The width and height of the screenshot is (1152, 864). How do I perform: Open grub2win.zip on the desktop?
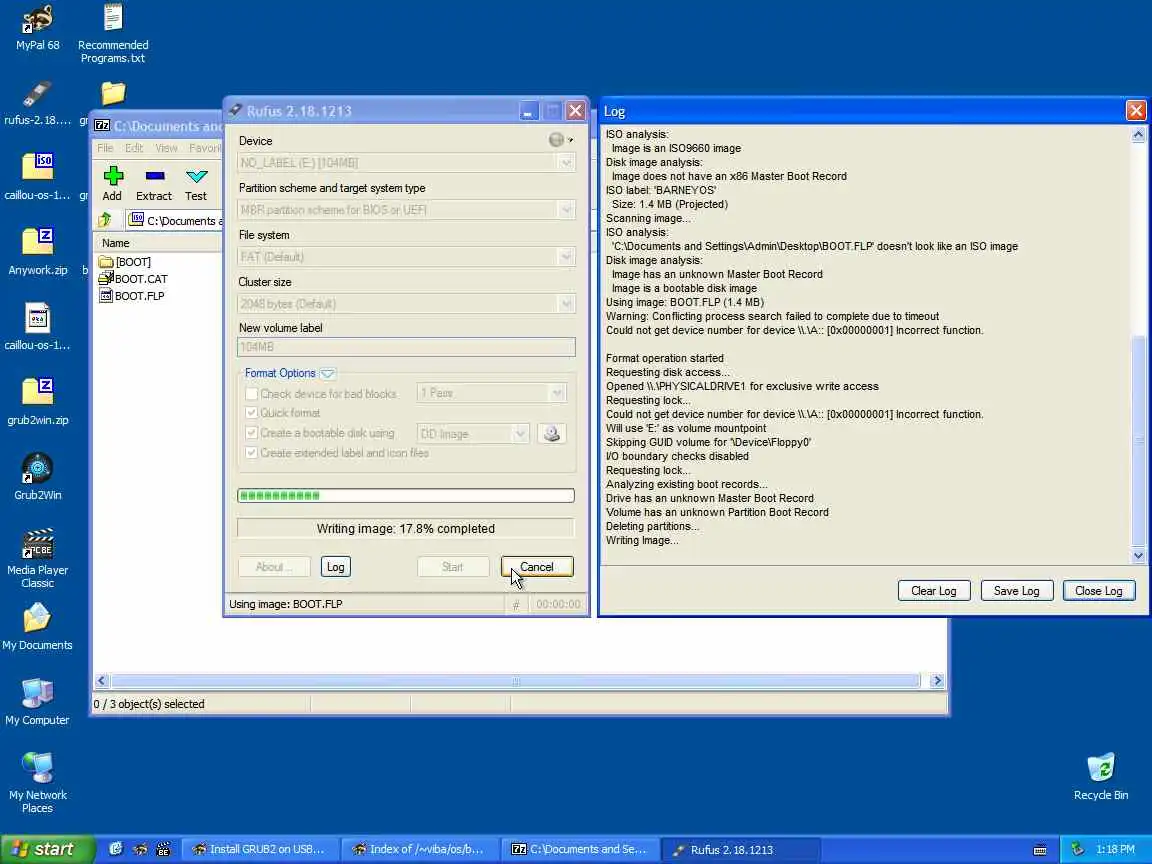tap(37, 402)
